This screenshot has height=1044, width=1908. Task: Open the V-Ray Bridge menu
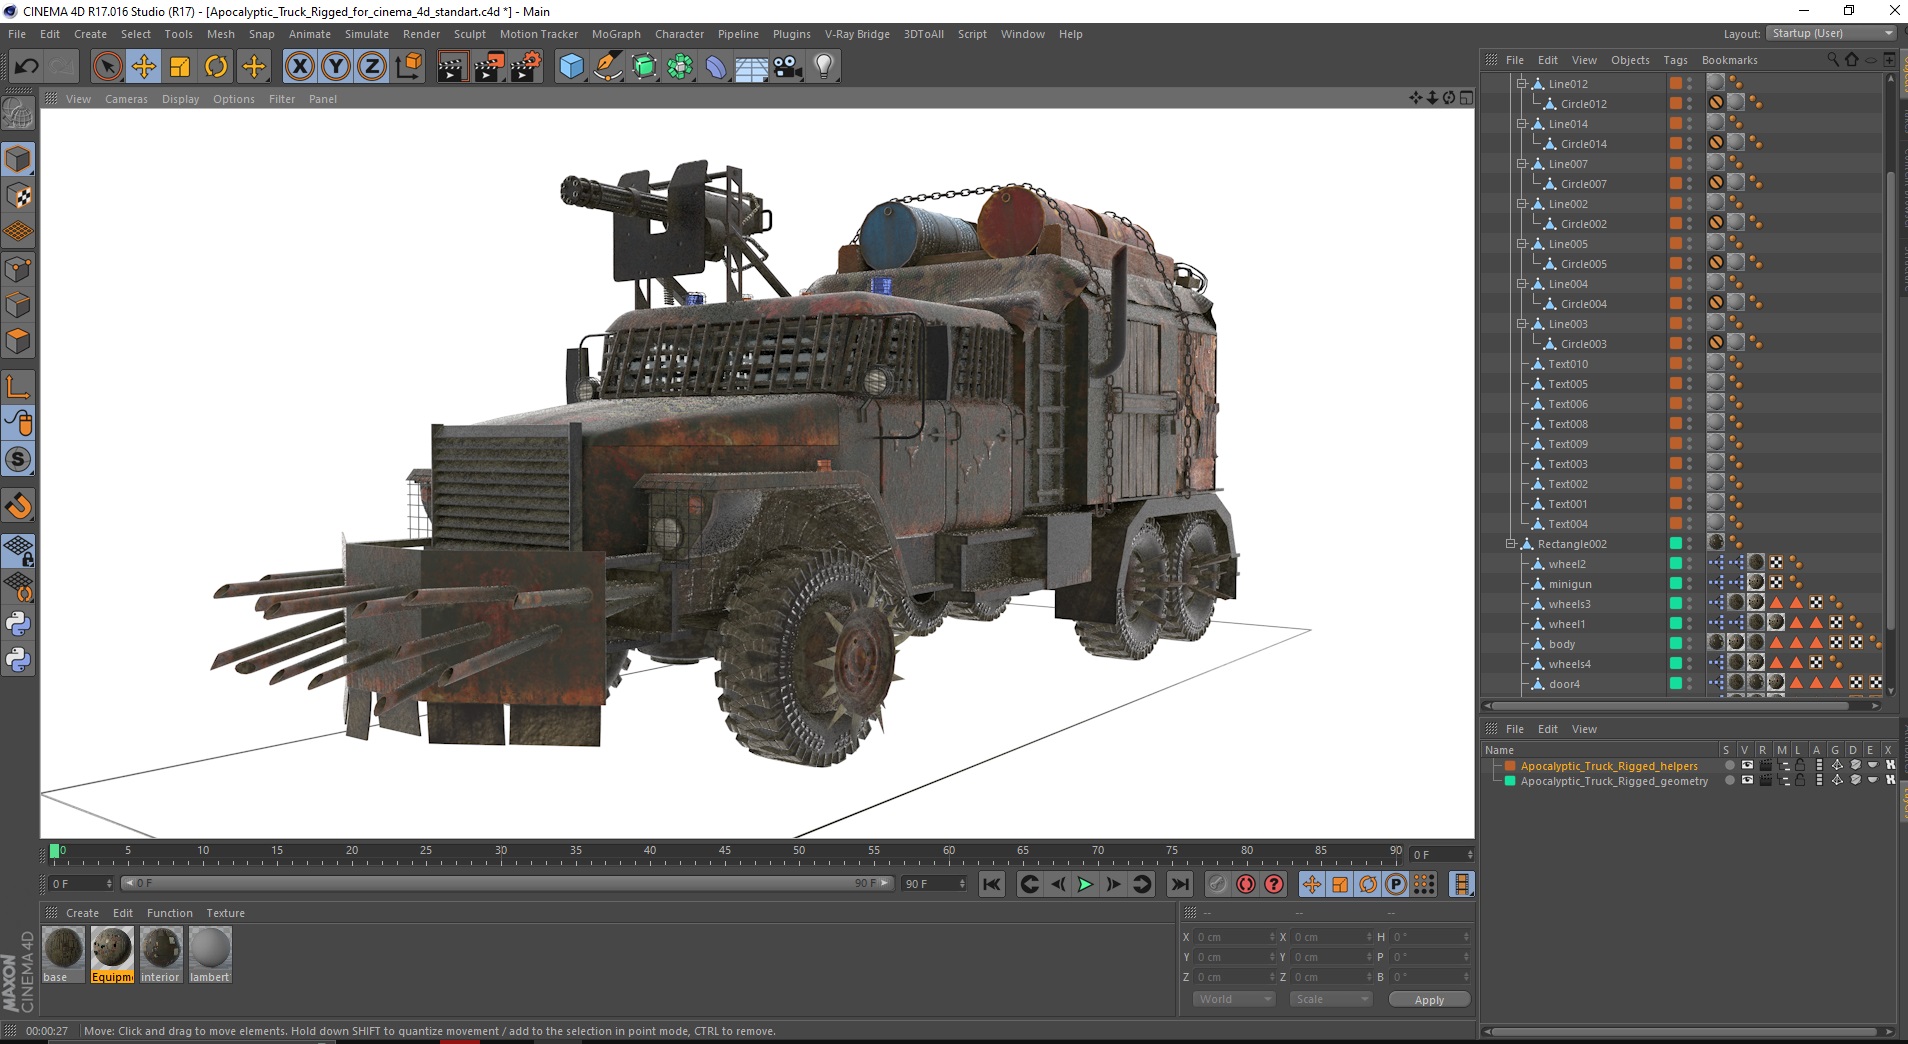857,34
